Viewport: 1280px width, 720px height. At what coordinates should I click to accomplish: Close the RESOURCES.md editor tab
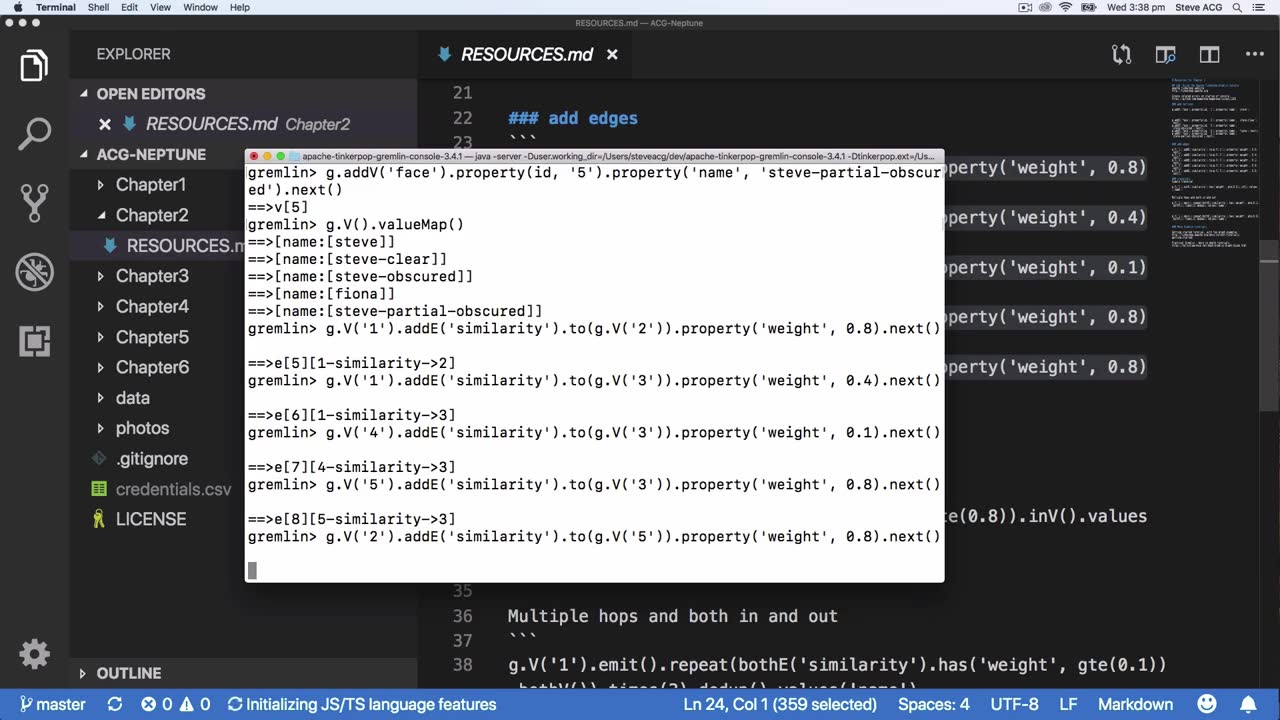point(612,55)
